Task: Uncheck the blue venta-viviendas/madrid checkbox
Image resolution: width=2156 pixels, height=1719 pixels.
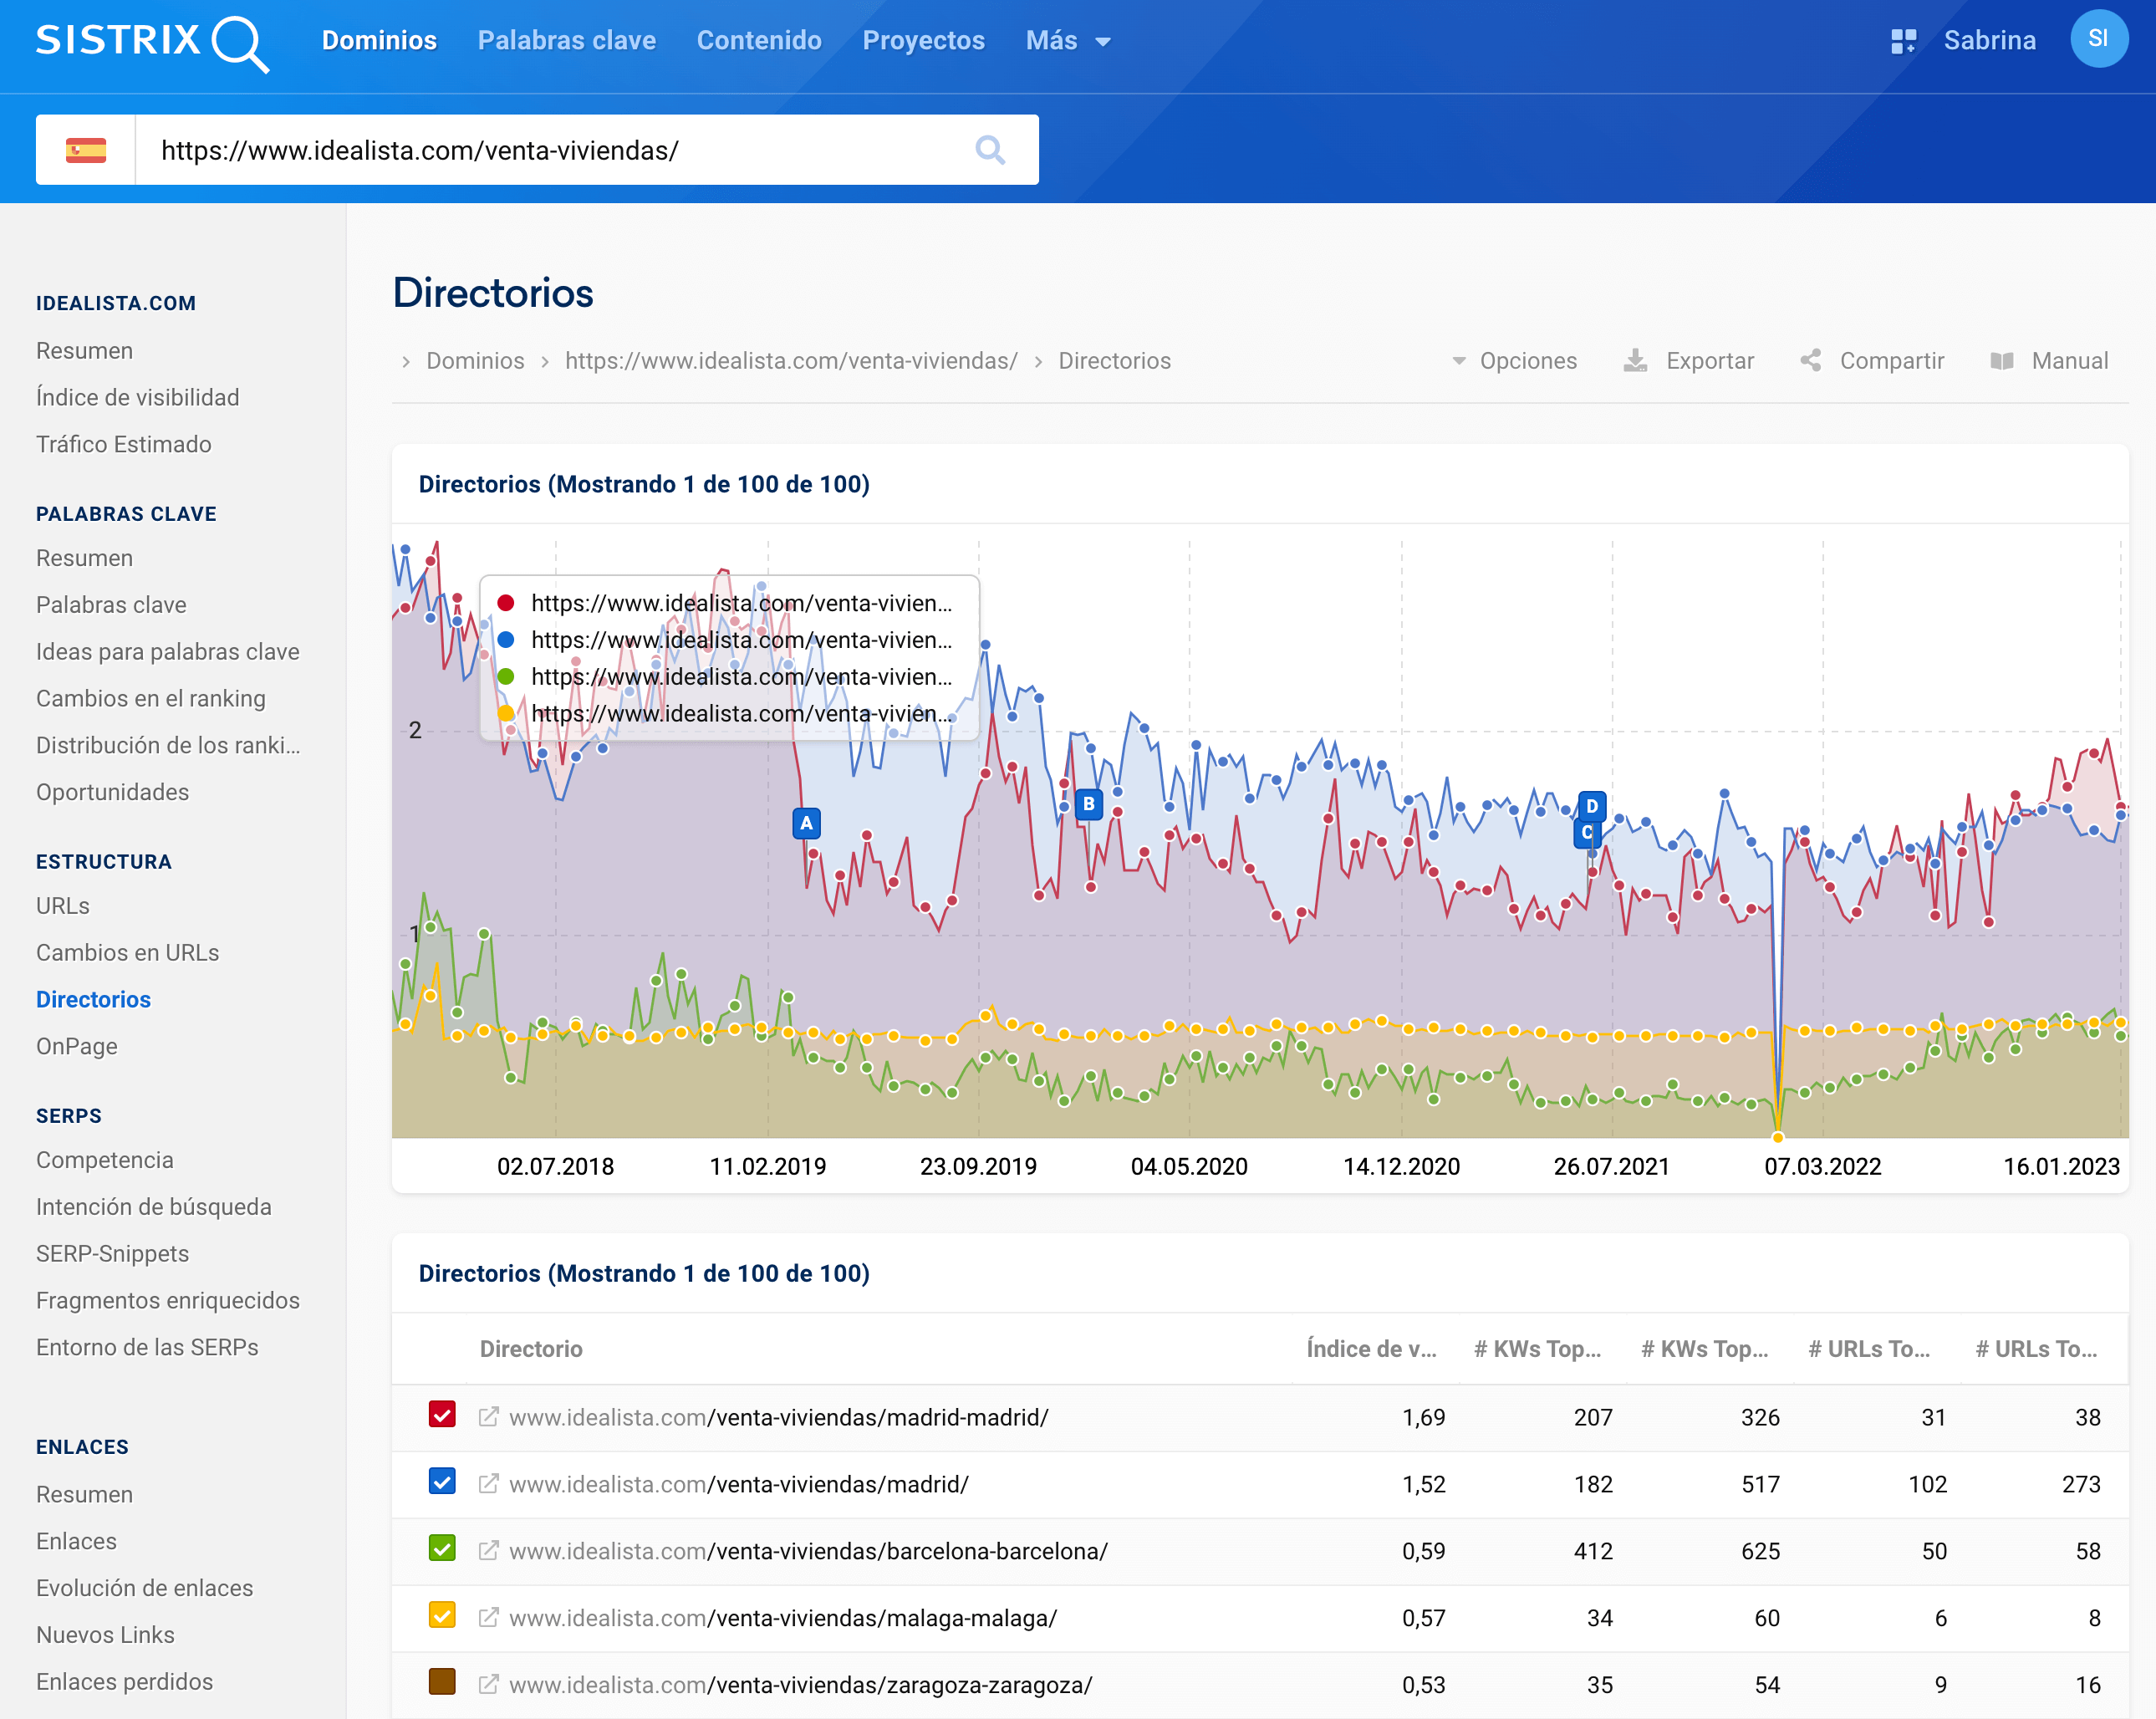Action: click(442, 1482)
